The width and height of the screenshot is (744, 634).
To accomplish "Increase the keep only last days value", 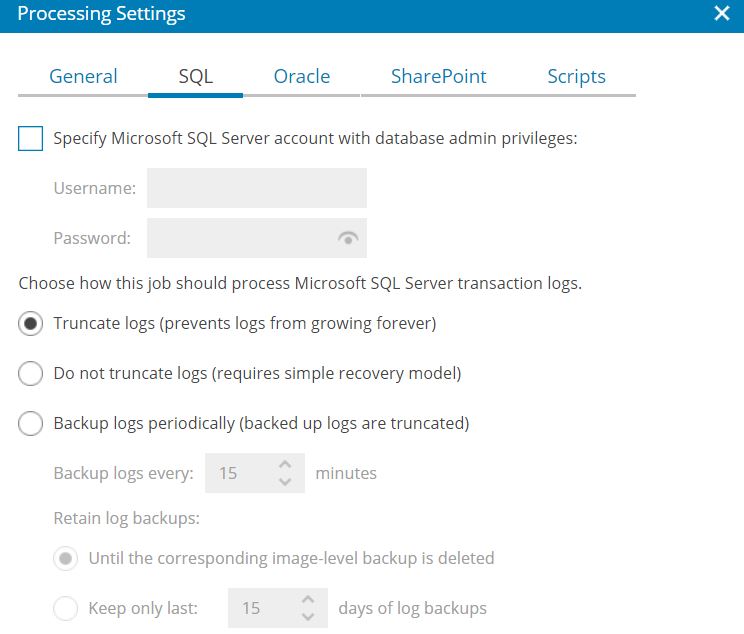I will 308,599.
